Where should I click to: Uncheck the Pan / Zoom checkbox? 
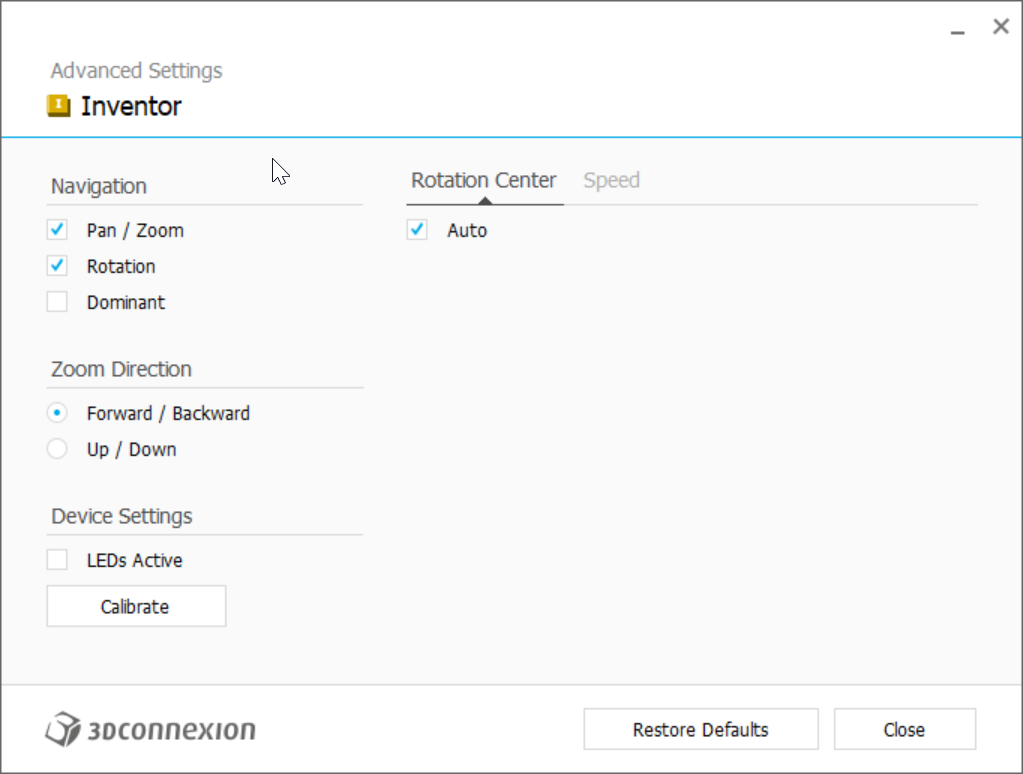(x=57, y=230)
